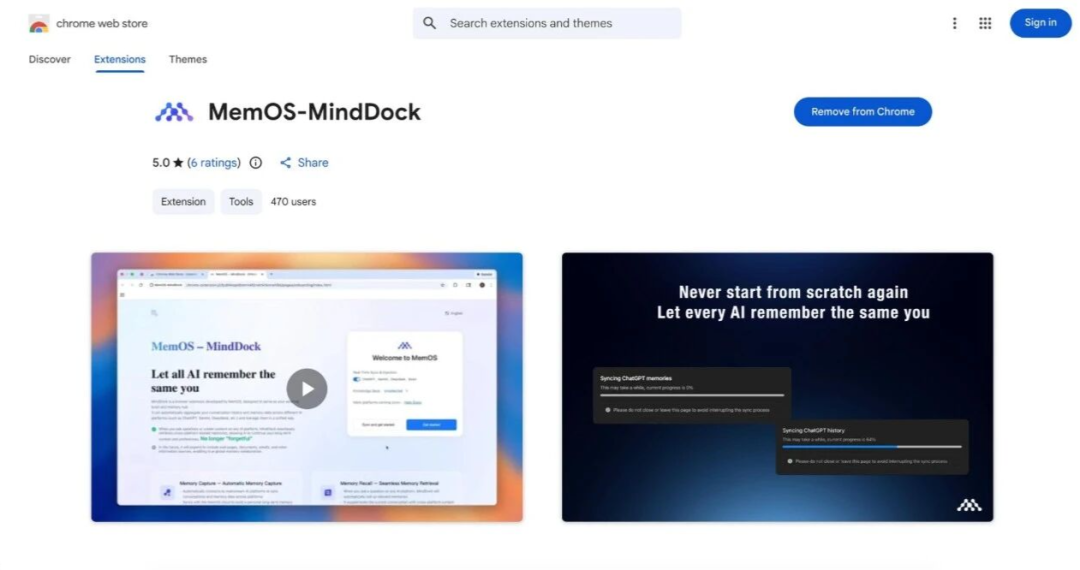Click the star icon next to 5.0
This screenshot has height=570, width=1080.
coord(178,163)
